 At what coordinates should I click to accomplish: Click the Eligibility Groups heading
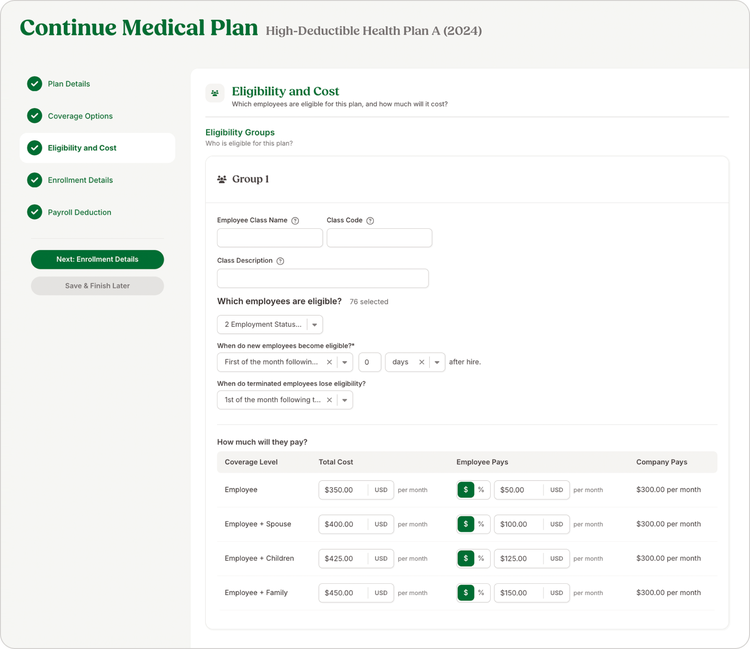point(240,132)
